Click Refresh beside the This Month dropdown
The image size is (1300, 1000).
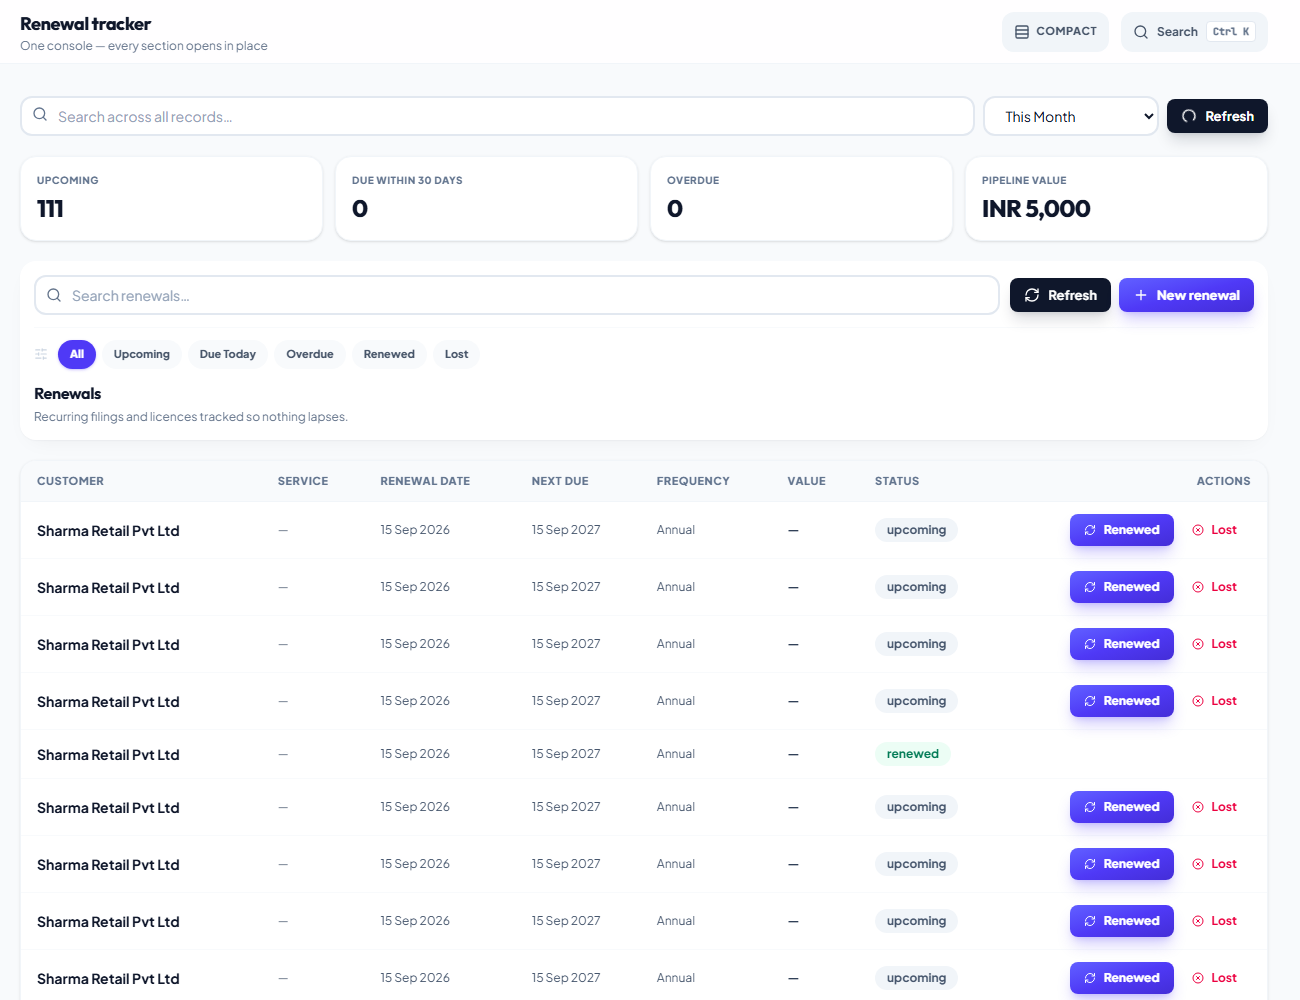pyautogui.click(x=1217, y=116)
